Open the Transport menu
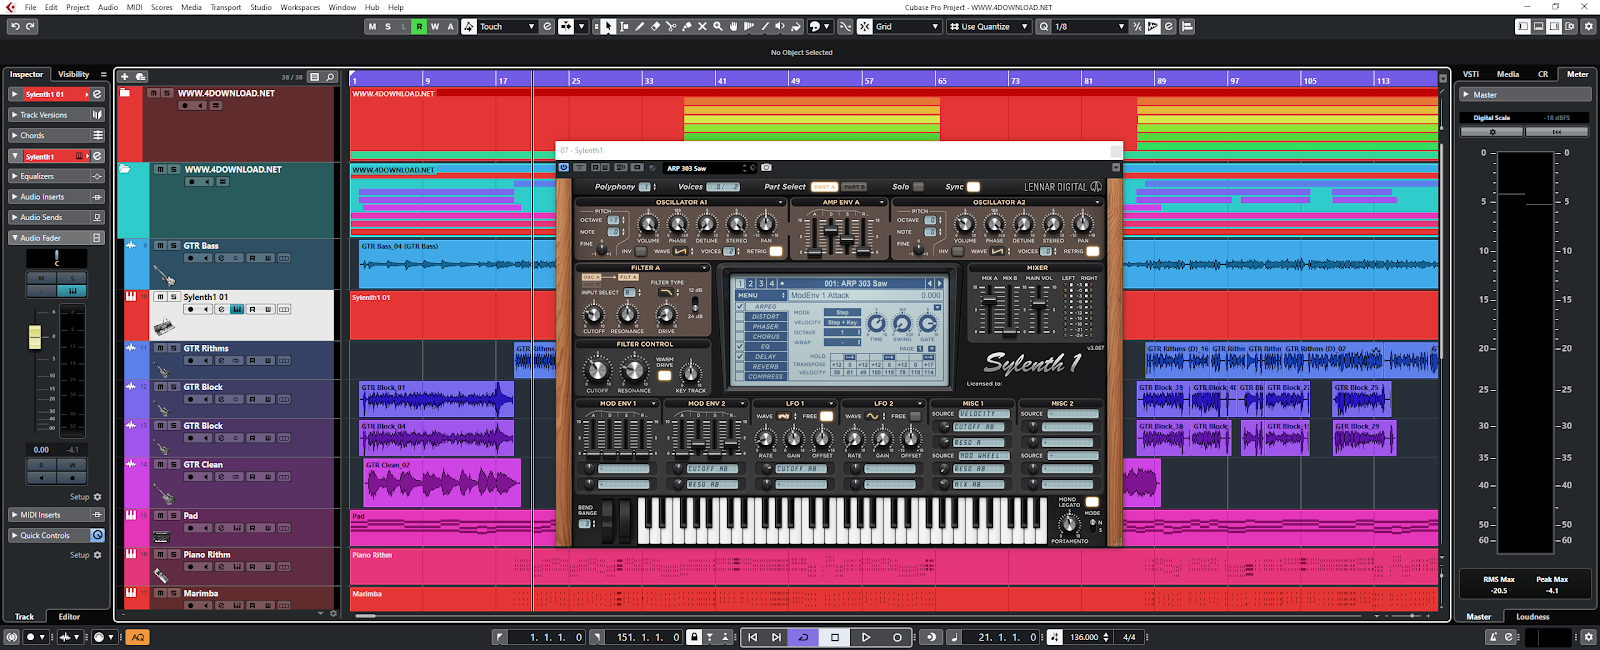1600x650 pixels. [225, 7]
